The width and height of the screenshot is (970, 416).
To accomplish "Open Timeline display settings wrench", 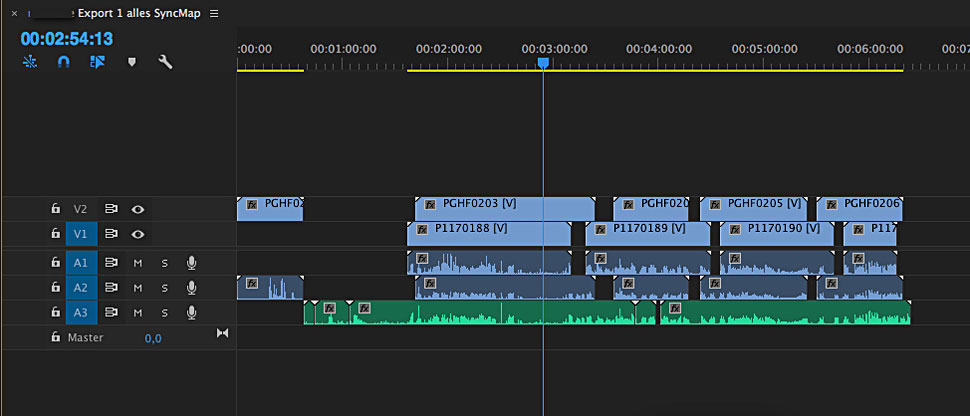I will [165, 61].
